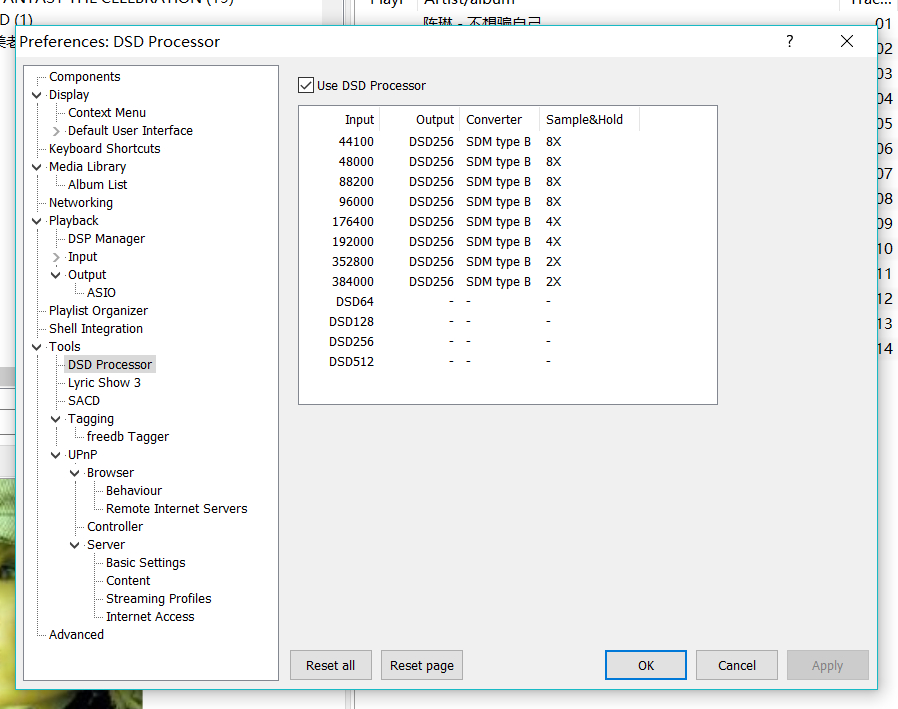Select the 352800 input row
Viewport: 898px width, 709px height.
pos(507,262)
